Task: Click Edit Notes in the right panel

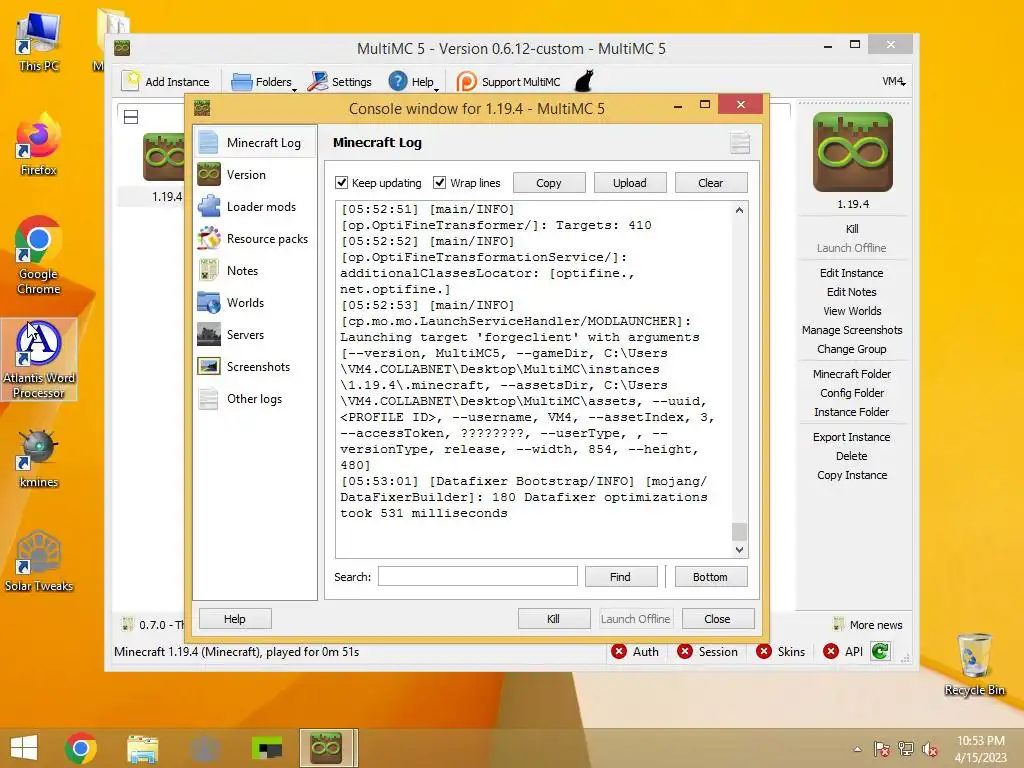Action: [852, 292]
